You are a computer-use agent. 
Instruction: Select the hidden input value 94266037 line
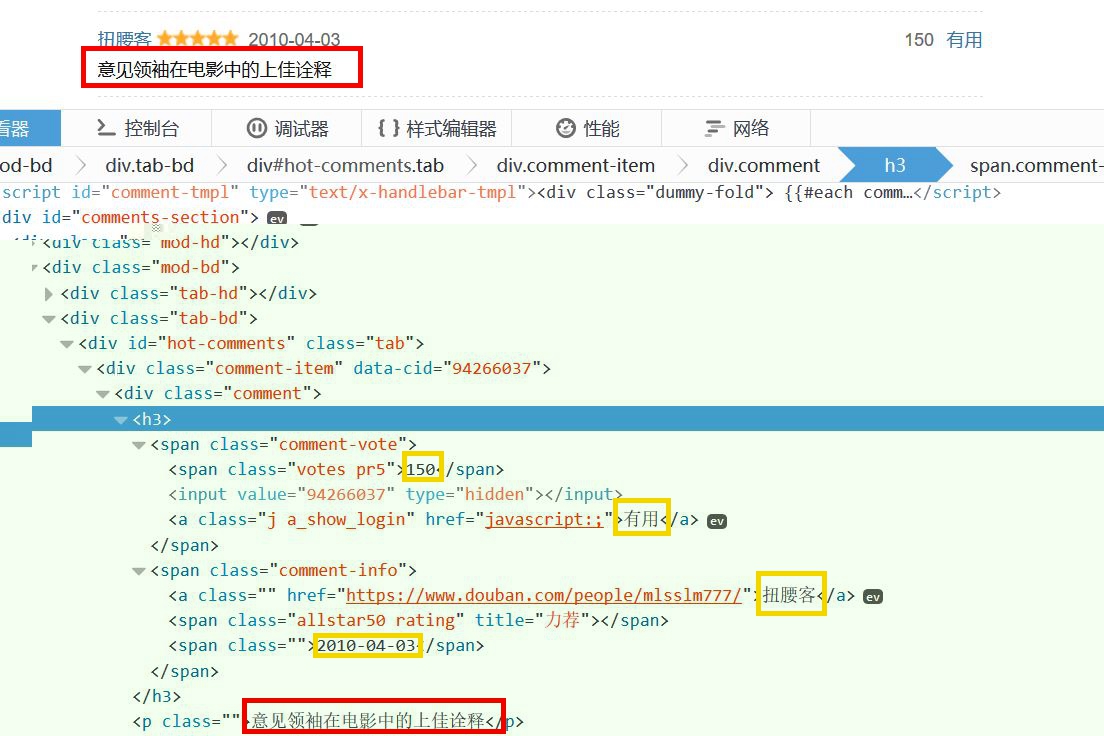(395, 495)
